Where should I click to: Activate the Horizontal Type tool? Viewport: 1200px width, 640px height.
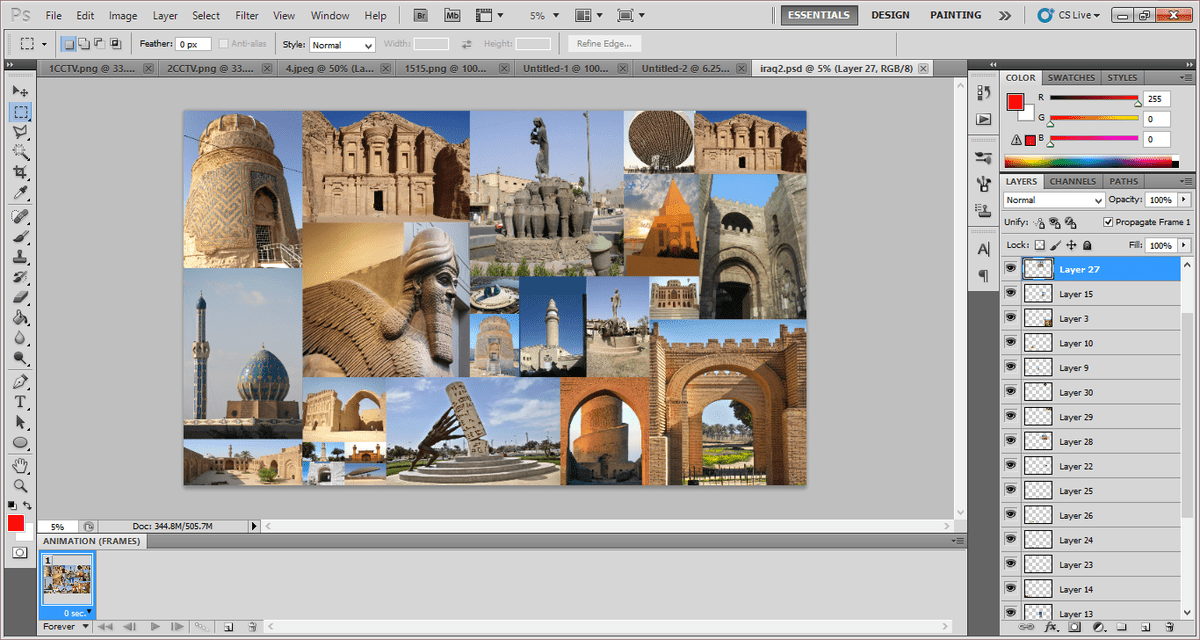pyautogui.click(x=20, y=401)
